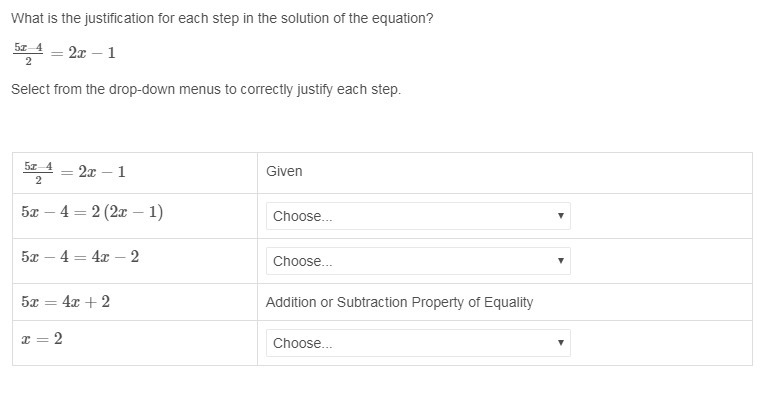Select the fraction equation in the table's first row
Screen dimensions: 762x398
[x=74, y=173]
